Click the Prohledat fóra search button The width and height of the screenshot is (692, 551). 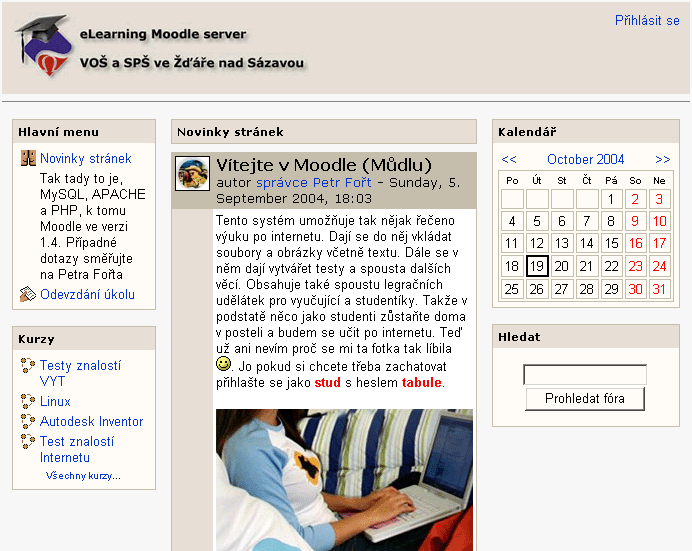585,398
